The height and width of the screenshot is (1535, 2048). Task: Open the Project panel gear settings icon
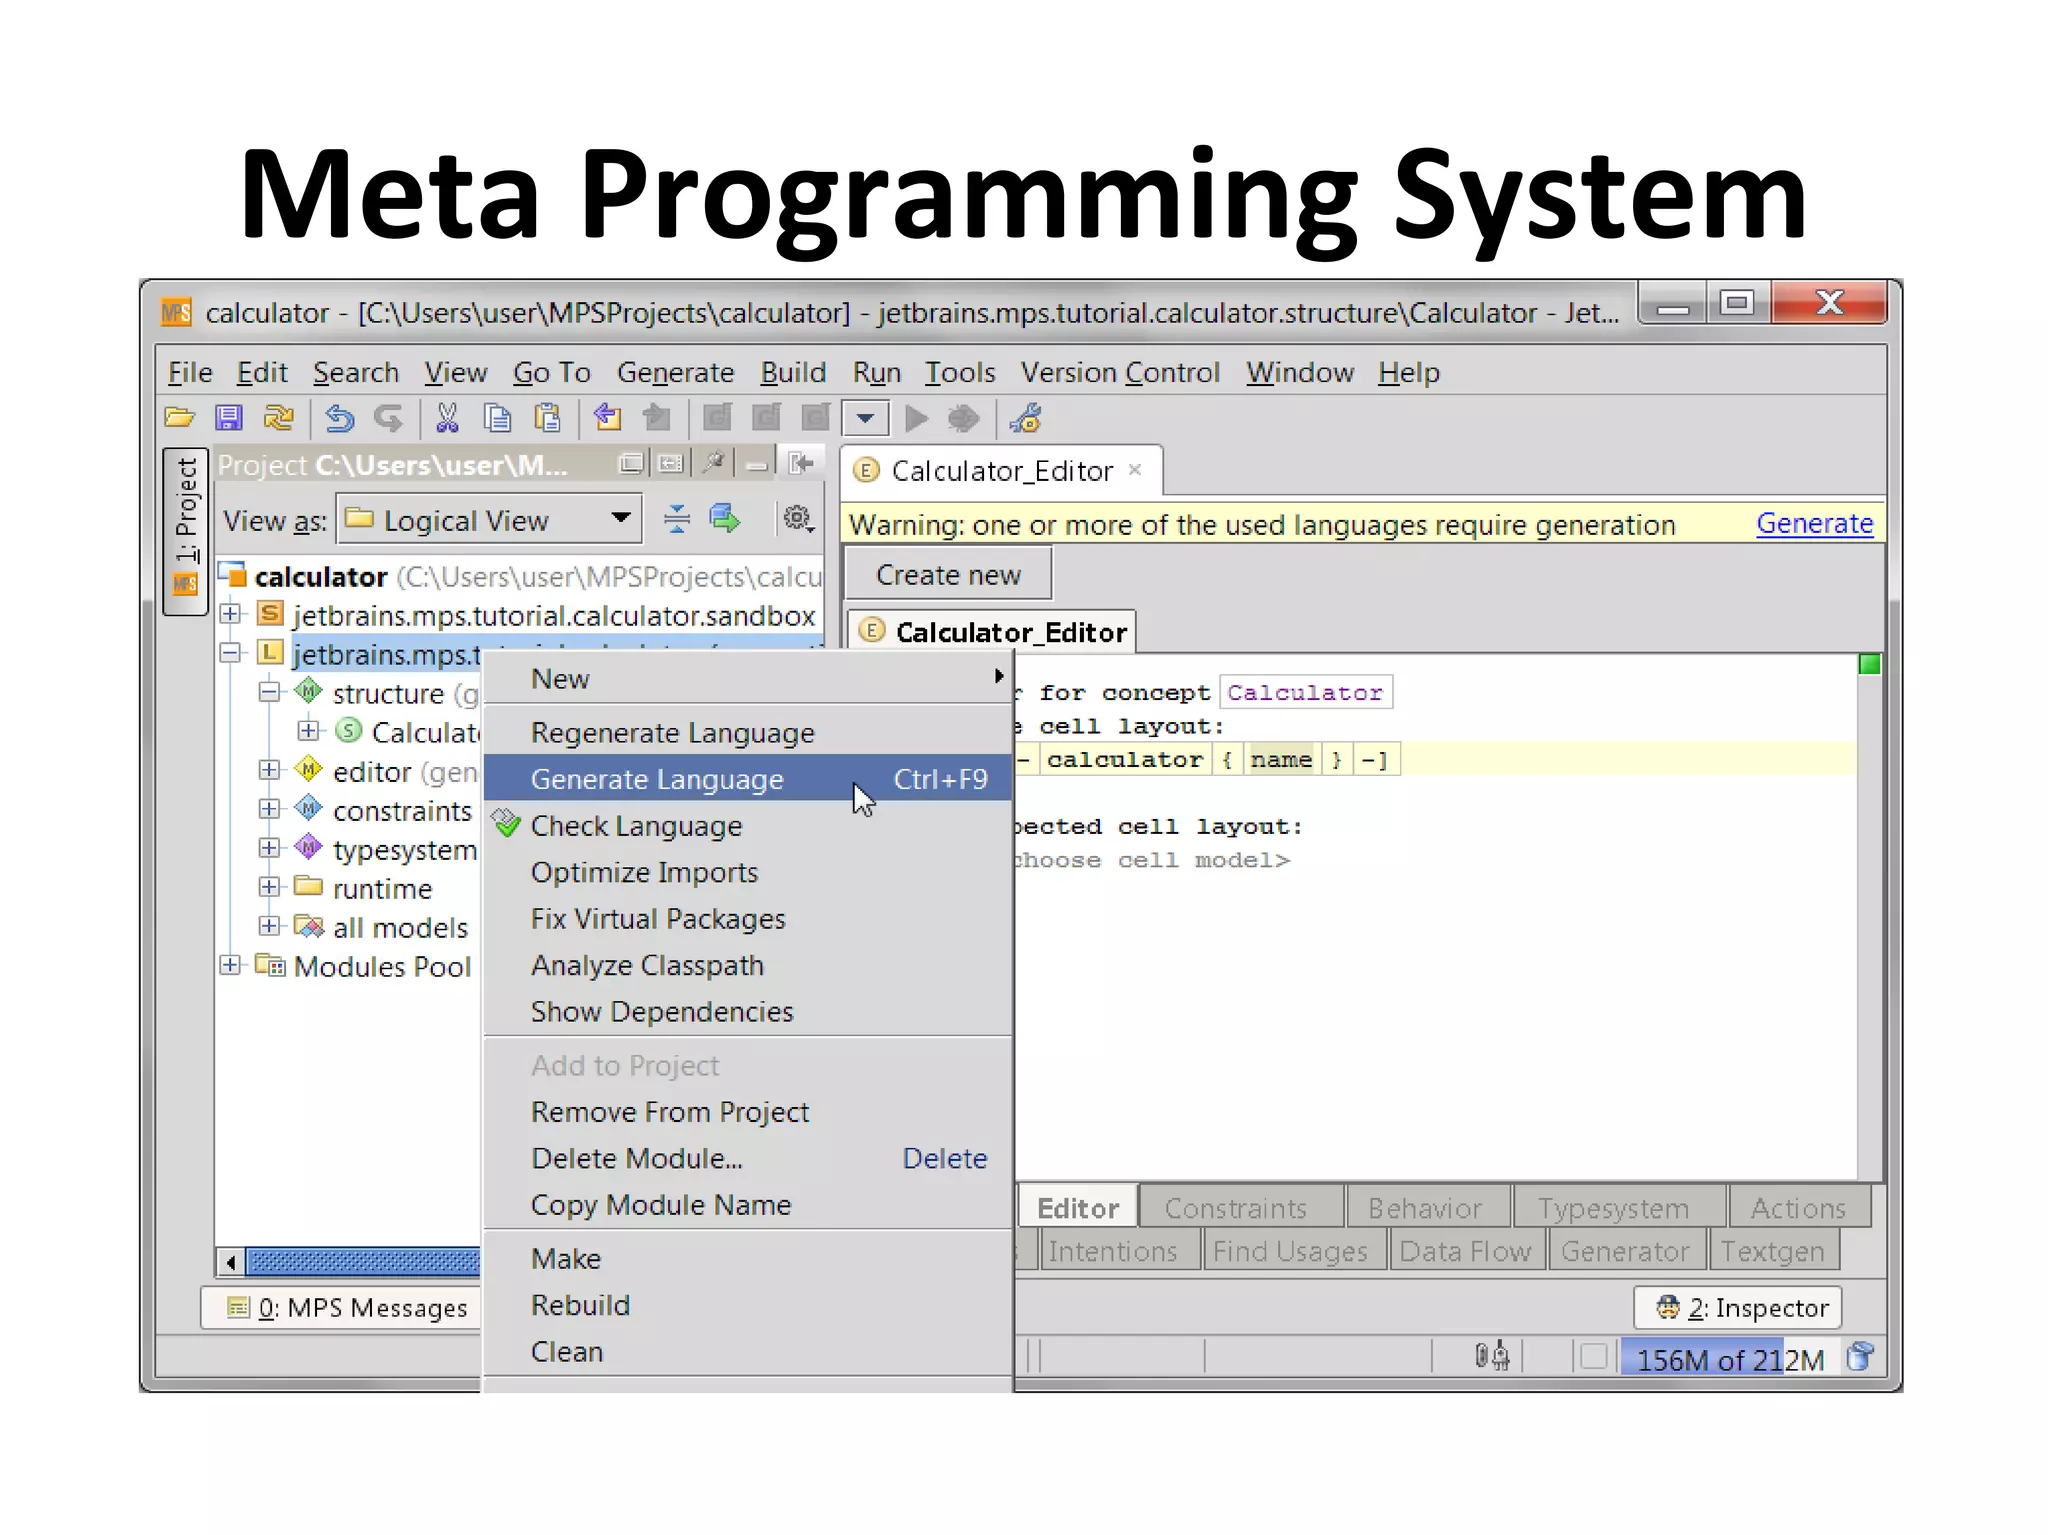[x=798, y=519]
